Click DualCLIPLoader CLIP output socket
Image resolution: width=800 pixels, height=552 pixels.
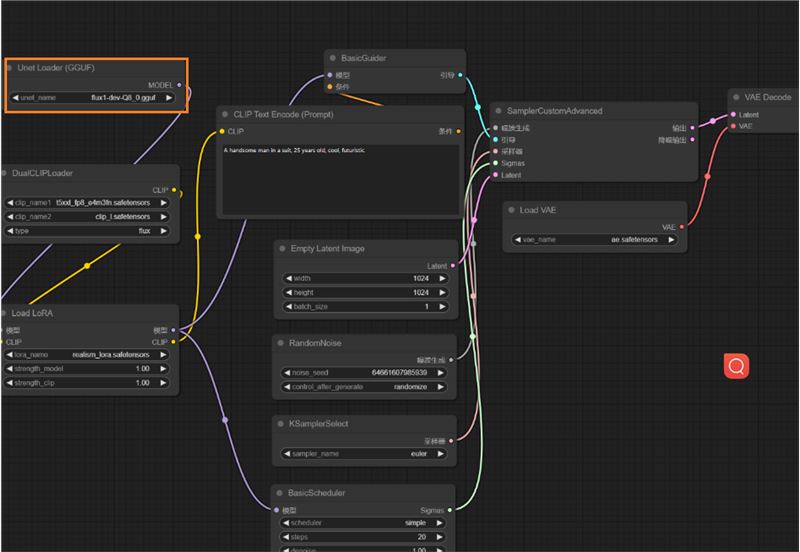pyautogui.click(x=174, y=190)
